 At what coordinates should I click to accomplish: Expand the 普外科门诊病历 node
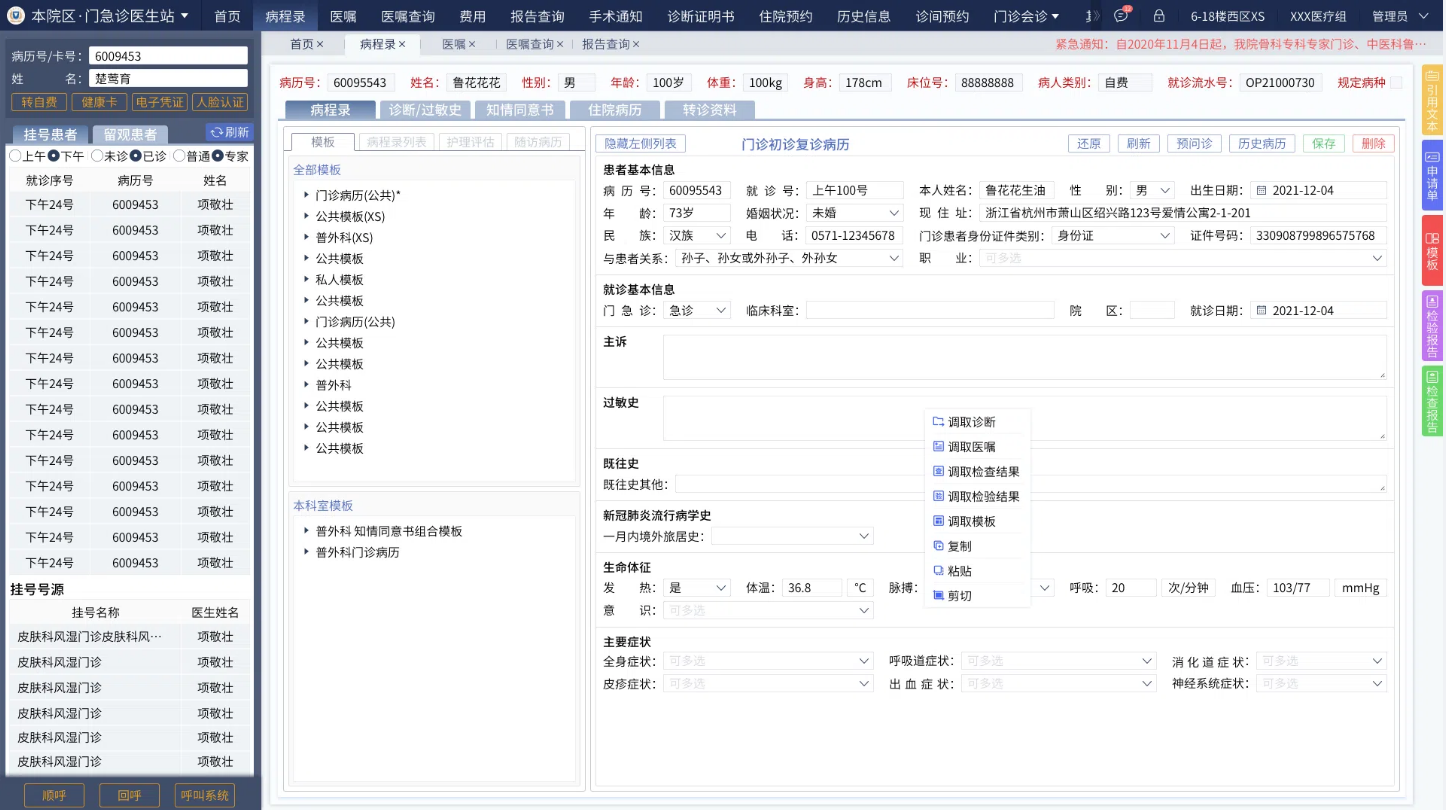pos(307,552)
